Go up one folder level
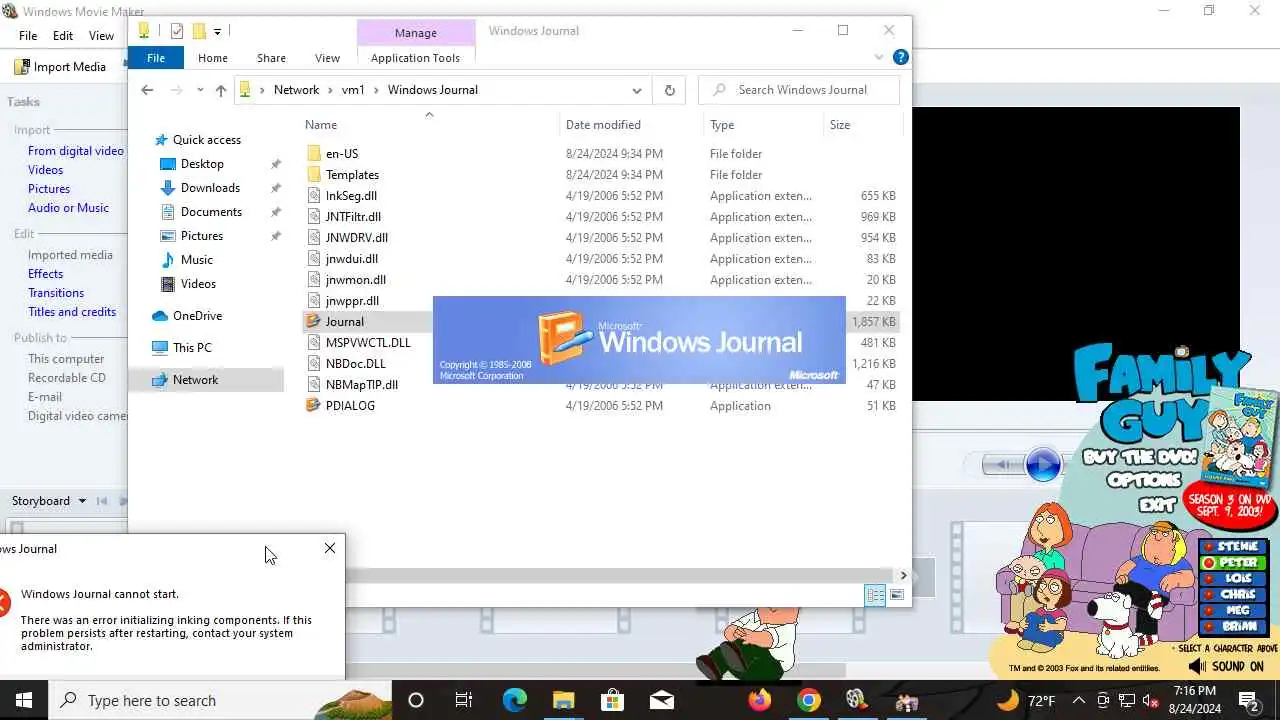The height and width of the screenshot is (720, 1280). point(221,90)
